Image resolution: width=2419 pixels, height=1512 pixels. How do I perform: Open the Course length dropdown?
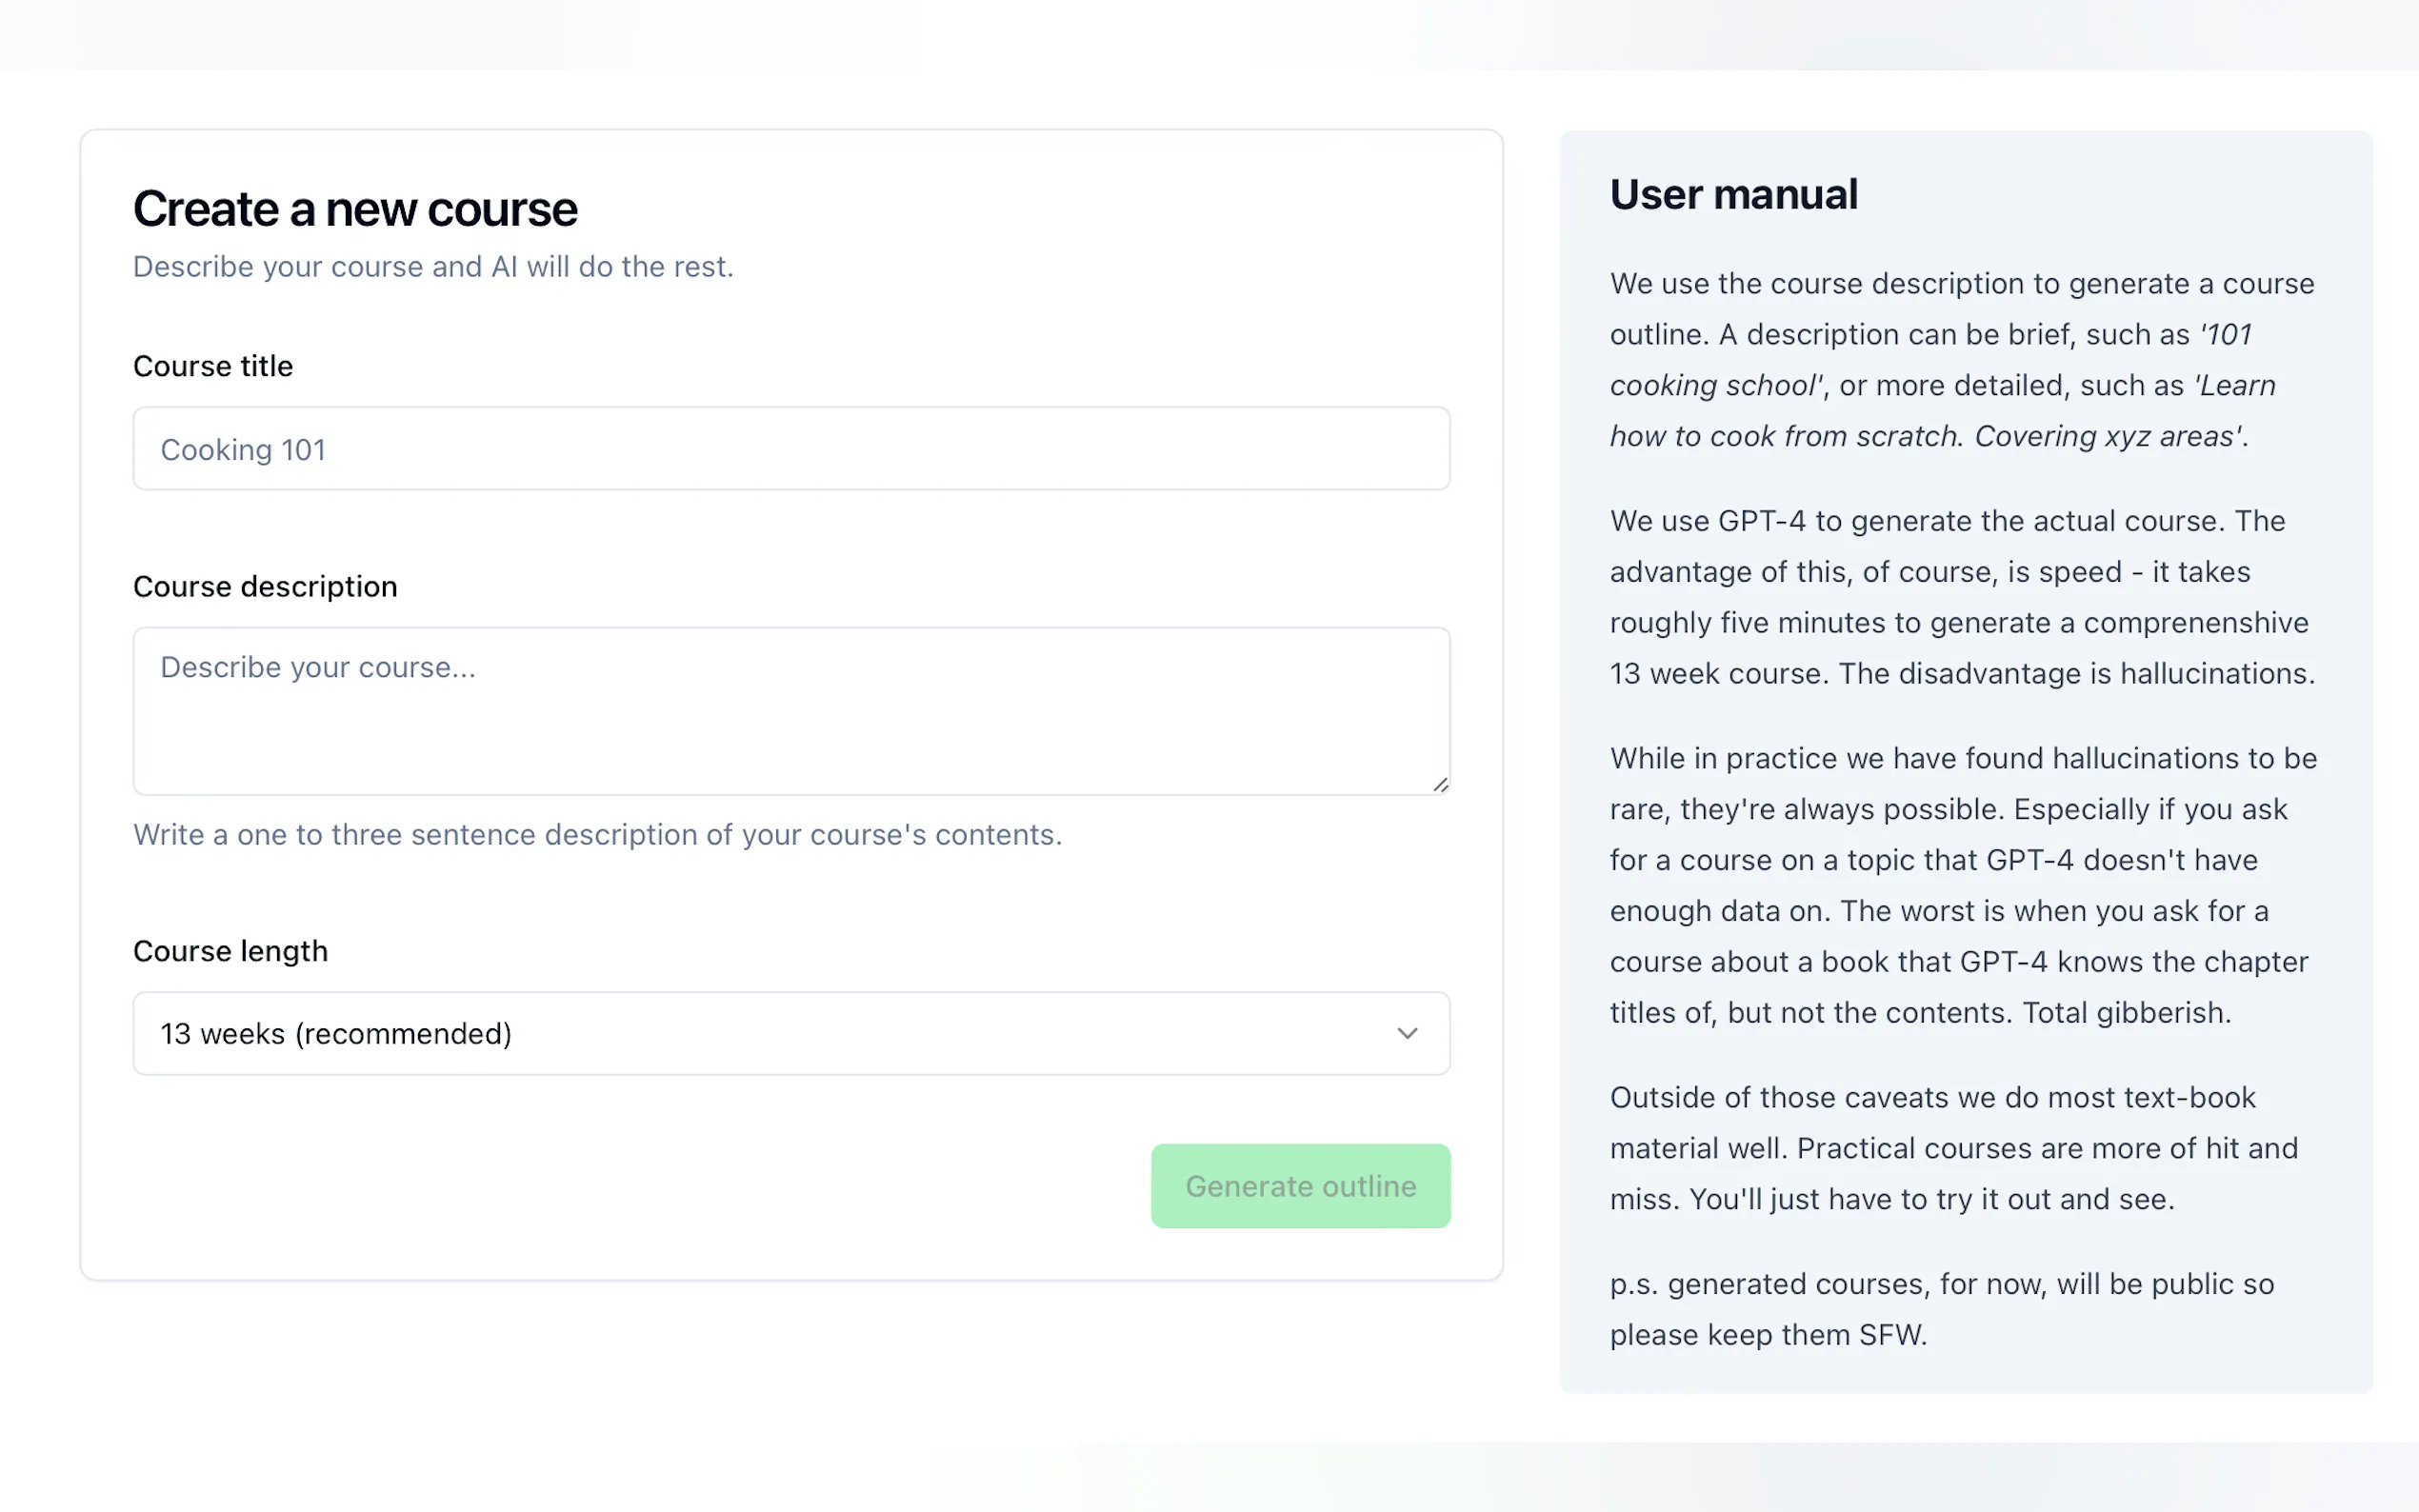[x=790, y=1033]
